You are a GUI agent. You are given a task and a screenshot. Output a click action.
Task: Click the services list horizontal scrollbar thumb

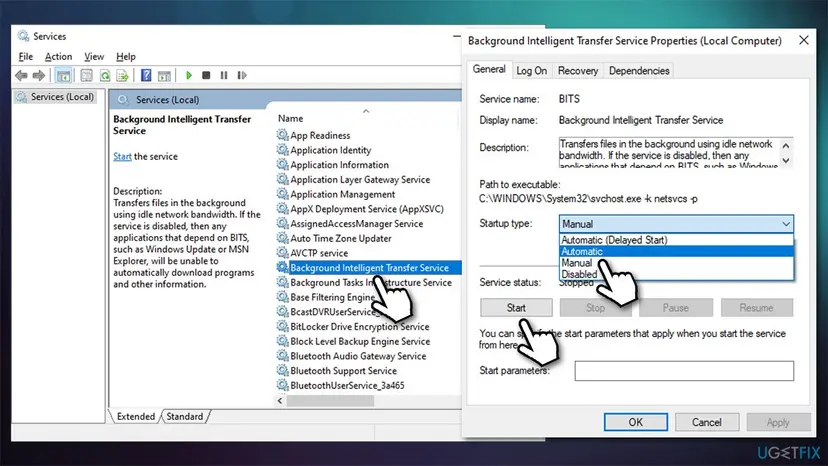click(x=331, y=401)
